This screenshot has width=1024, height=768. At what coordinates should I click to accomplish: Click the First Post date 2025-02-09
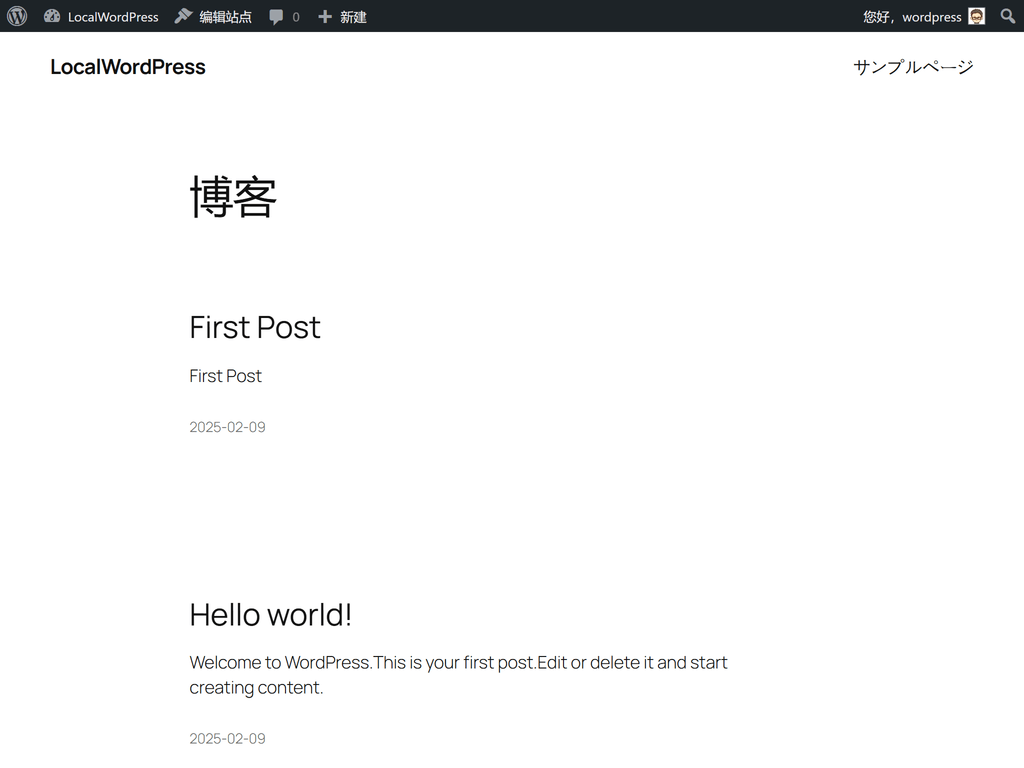click(227, 427)
